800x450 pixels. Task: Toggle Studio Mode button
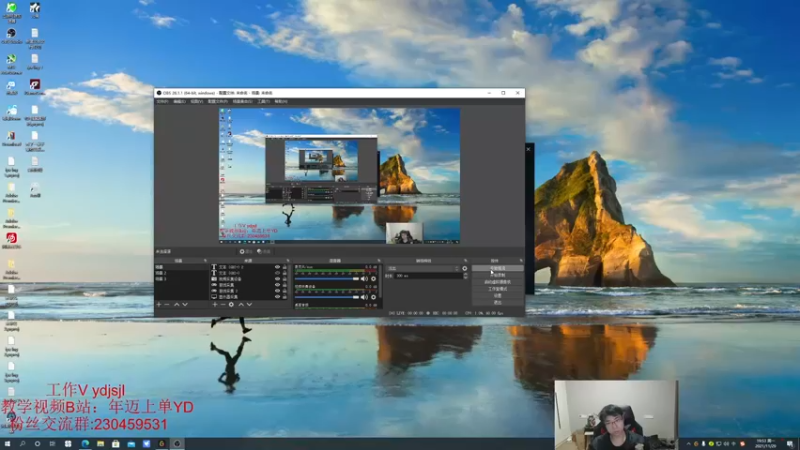point(497,289)
